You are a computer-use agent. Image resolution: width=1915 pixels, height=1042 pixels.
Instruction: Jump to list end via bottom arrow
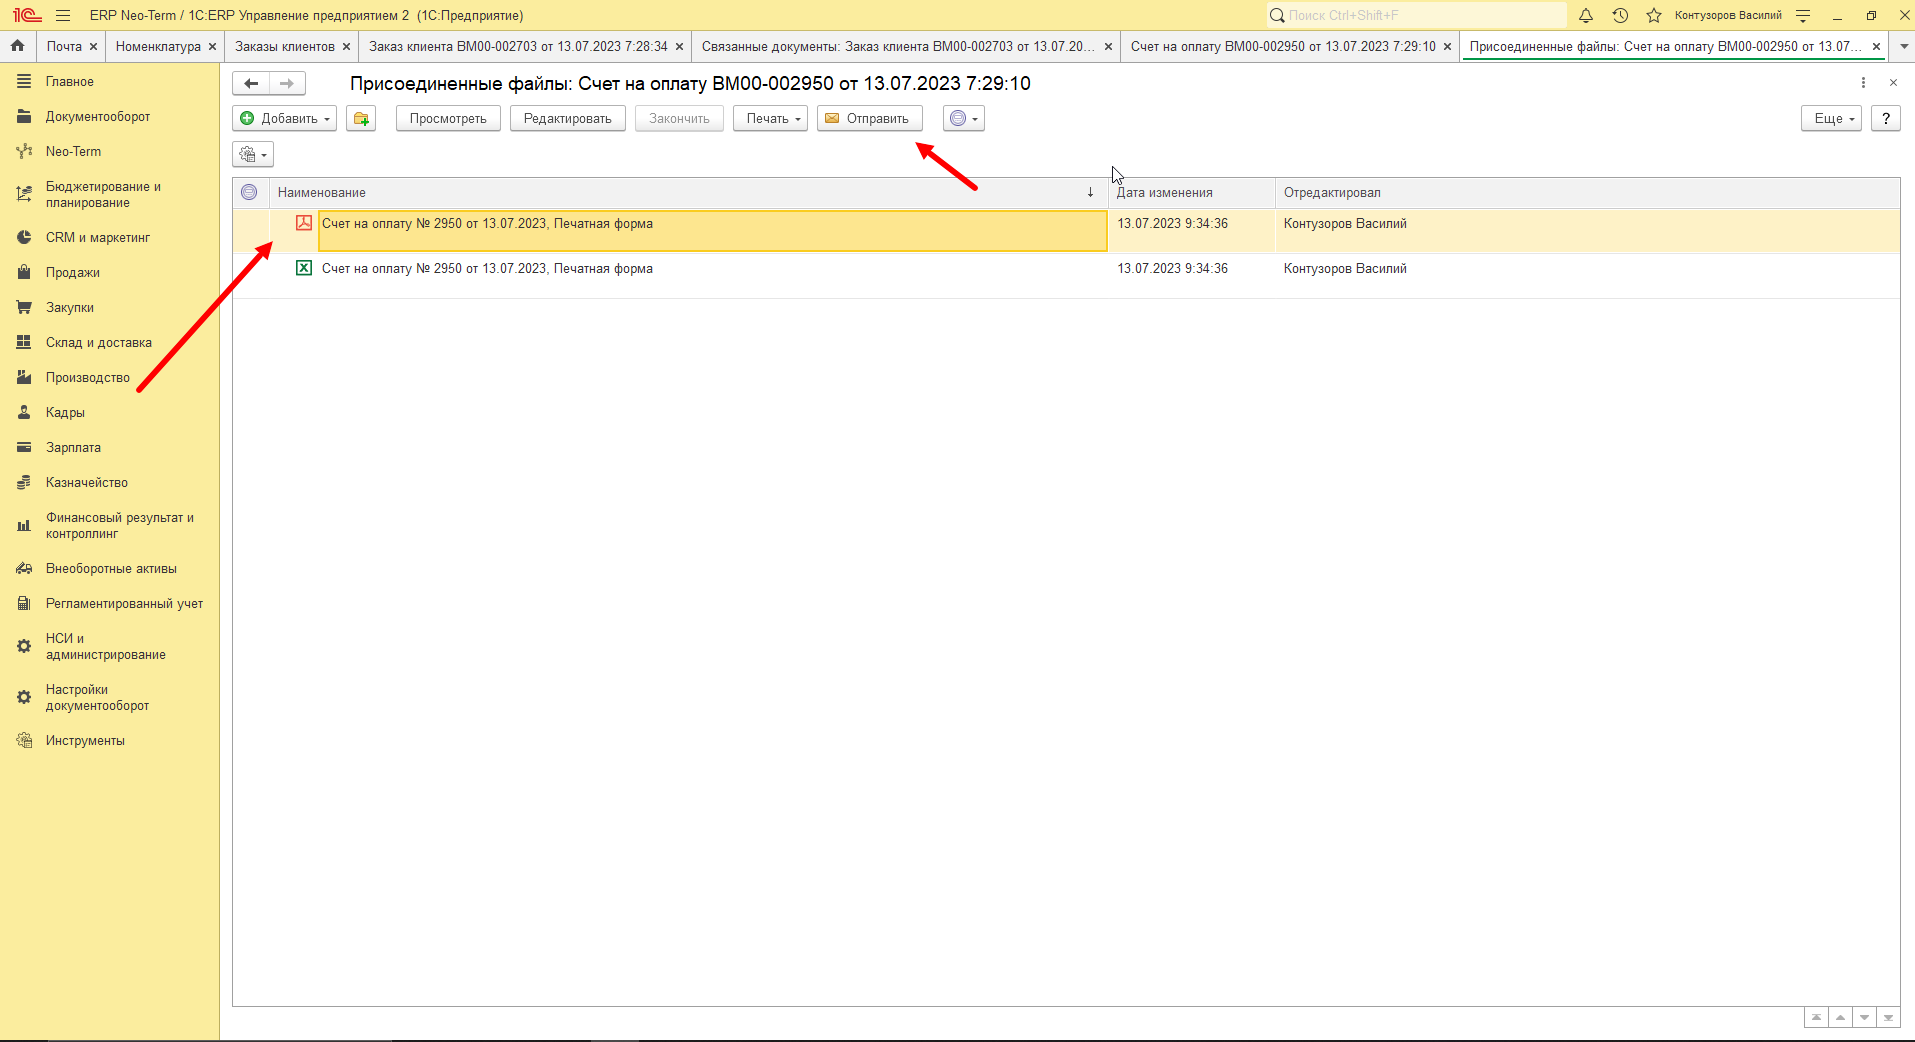point(1888,1017)
